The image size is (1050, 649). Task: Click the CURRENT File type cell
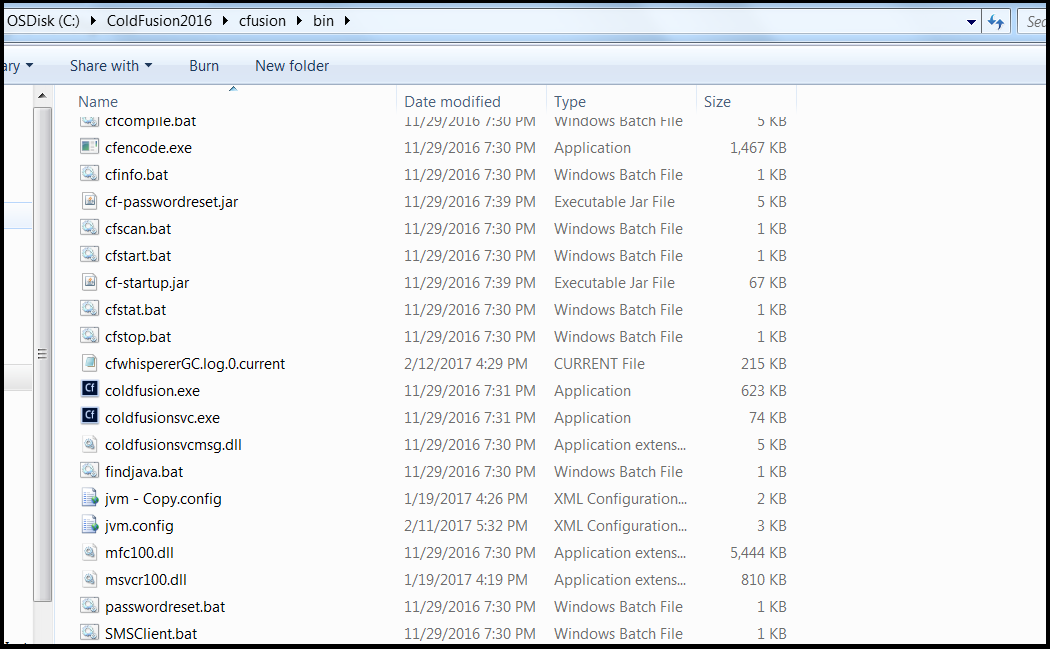point(599,364)
